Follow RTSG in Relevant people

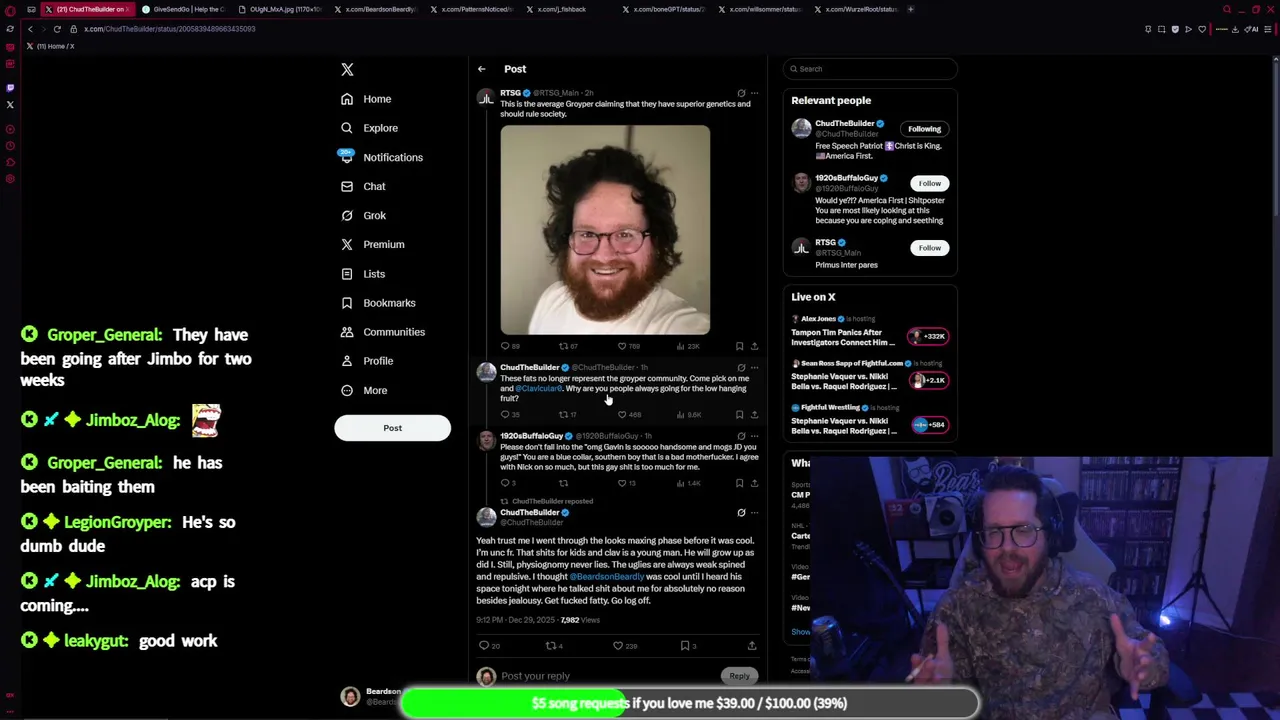pyautogui.click(x=930, y=248)
